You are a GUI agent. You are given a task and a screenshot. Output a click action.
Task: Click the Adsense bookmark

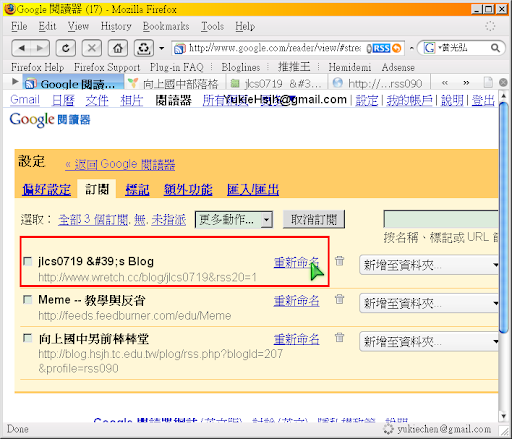pos(398,67)
